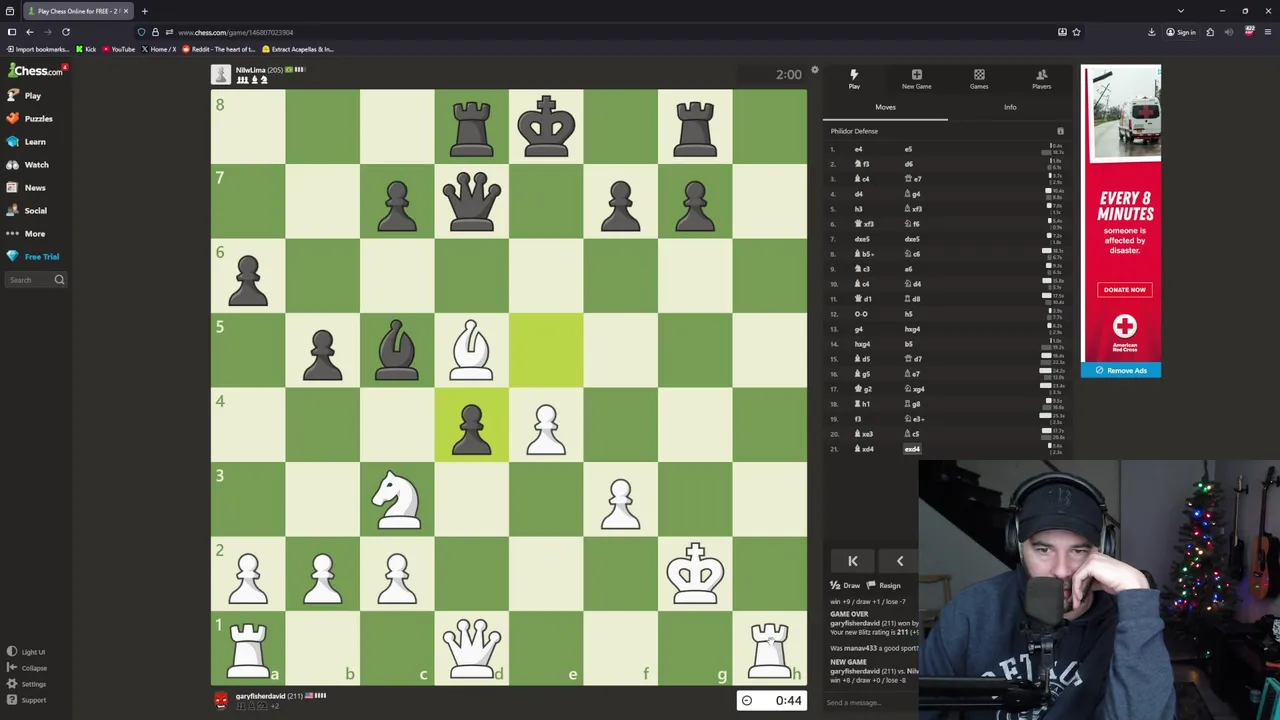Viewport: 1280px width, 720px height.
Task: Open board settings gear near opponent clock
Action: [814, 70]
